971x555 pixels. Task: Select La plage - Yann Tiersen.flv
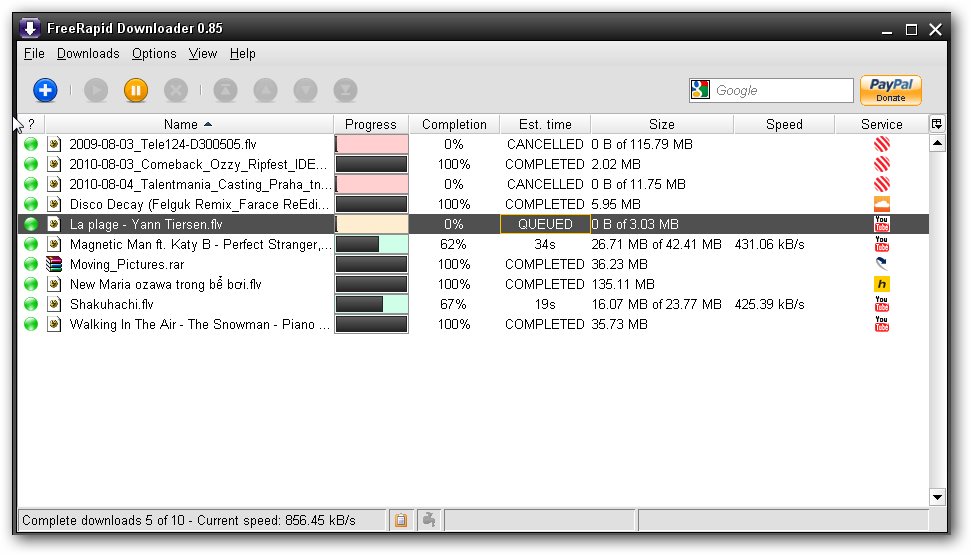473,224
